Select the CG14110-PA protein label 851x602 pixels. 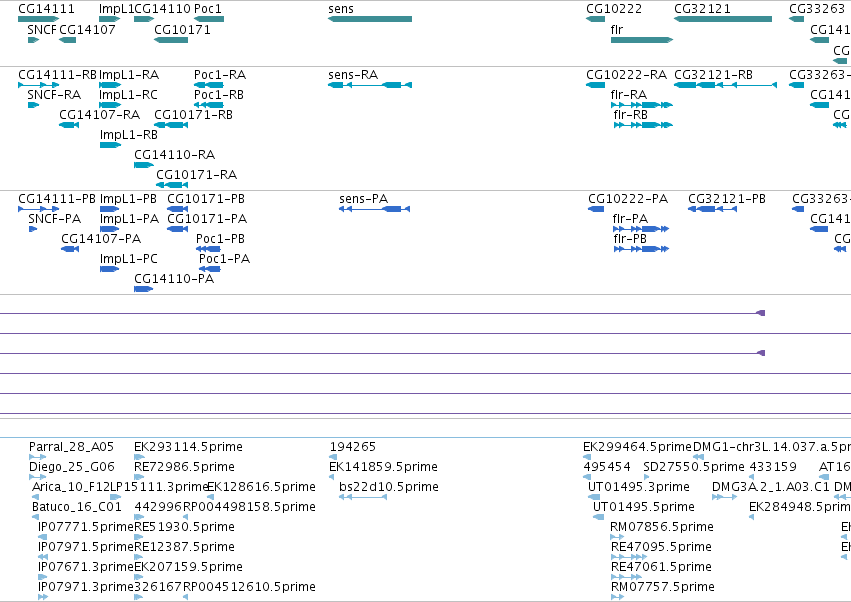174,279
